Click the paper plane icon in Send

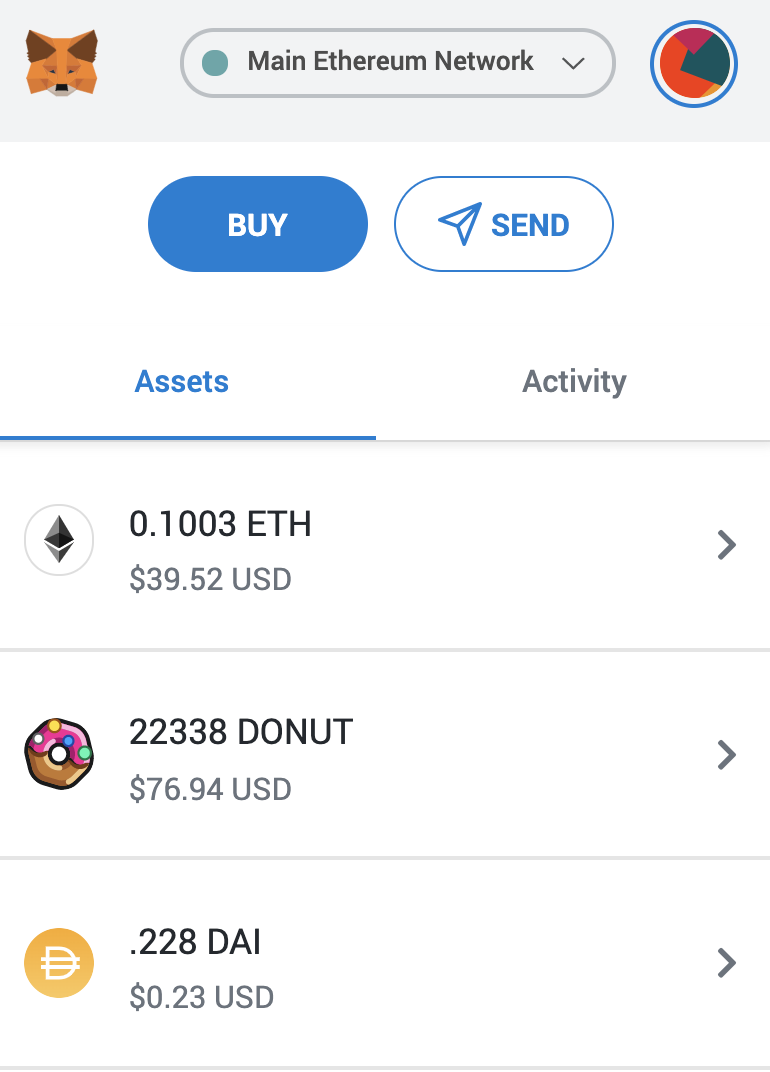pyautogui.click(x=460, y=224)
